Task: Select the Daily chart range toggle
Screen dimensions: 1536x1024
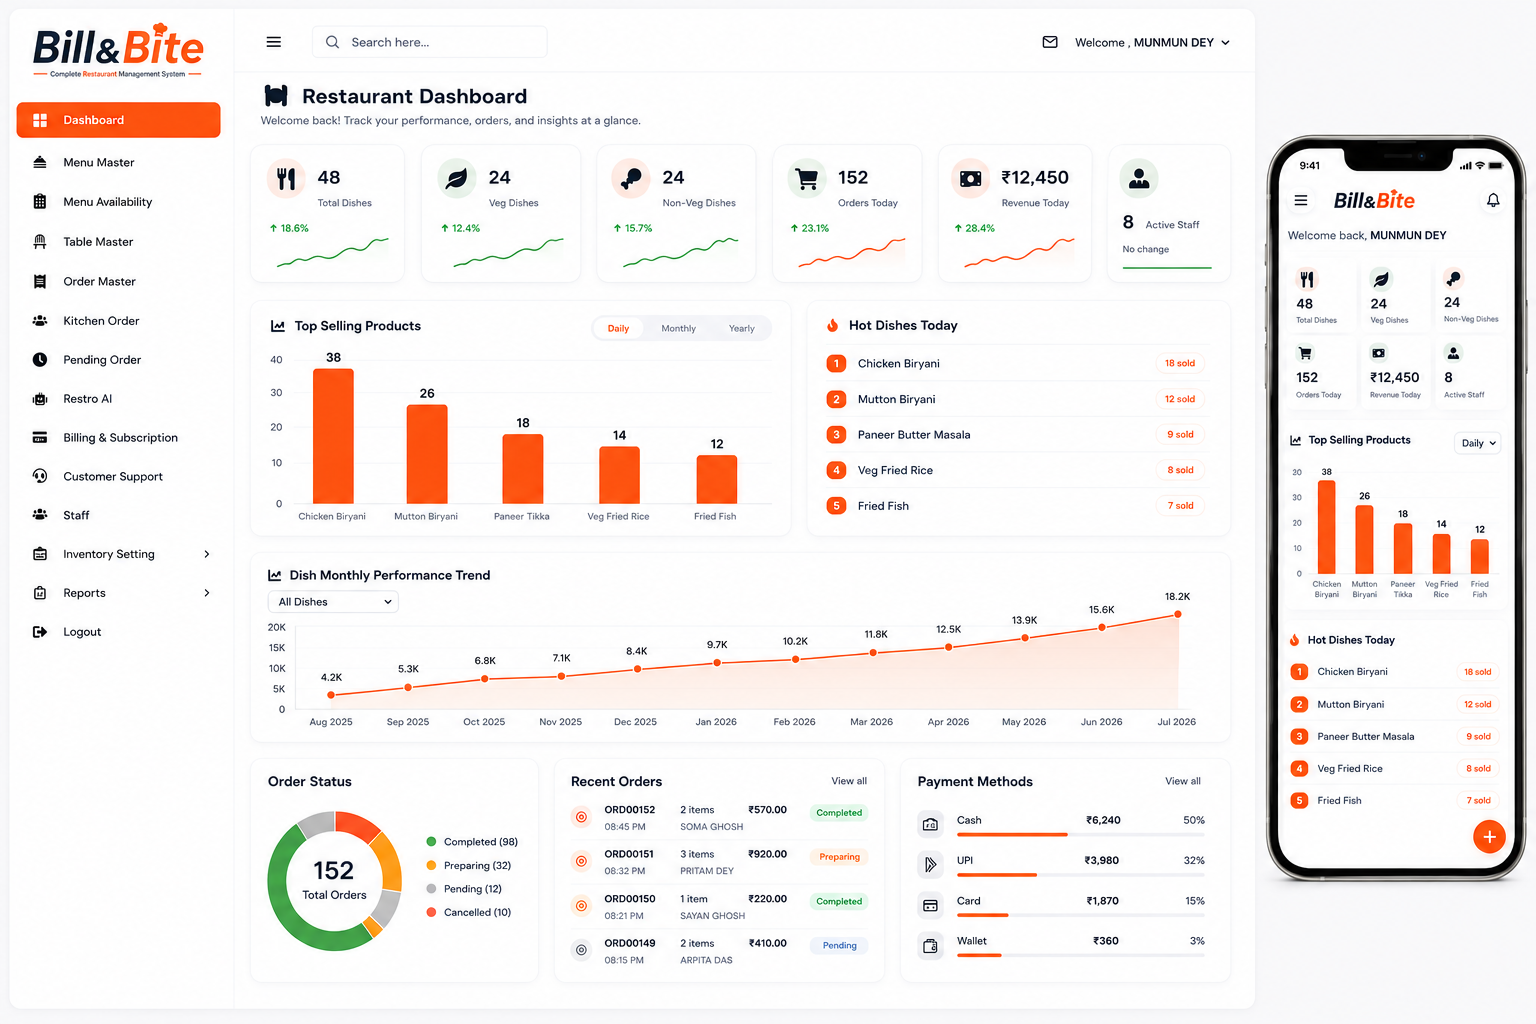Action: [618, 328]
